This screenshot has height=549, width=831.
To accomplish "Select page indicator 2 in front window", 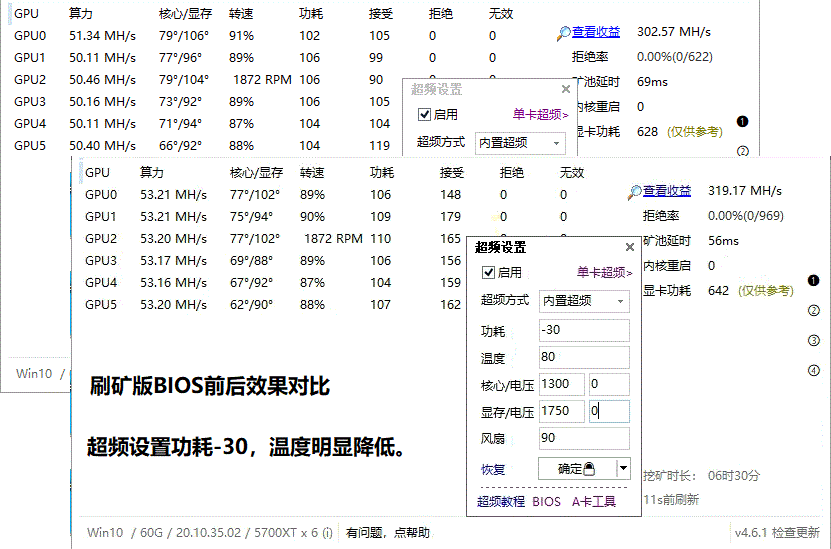I will click(x=813, y=311).
